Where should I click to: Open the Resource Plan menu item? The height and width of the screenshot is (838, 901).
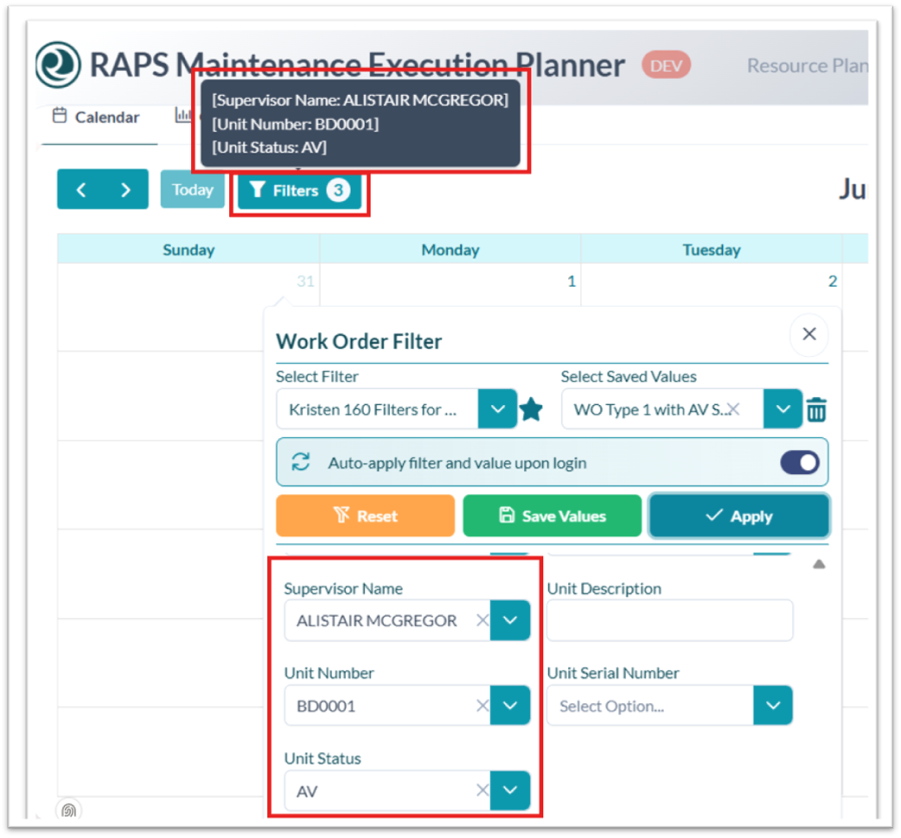(807, 66)
